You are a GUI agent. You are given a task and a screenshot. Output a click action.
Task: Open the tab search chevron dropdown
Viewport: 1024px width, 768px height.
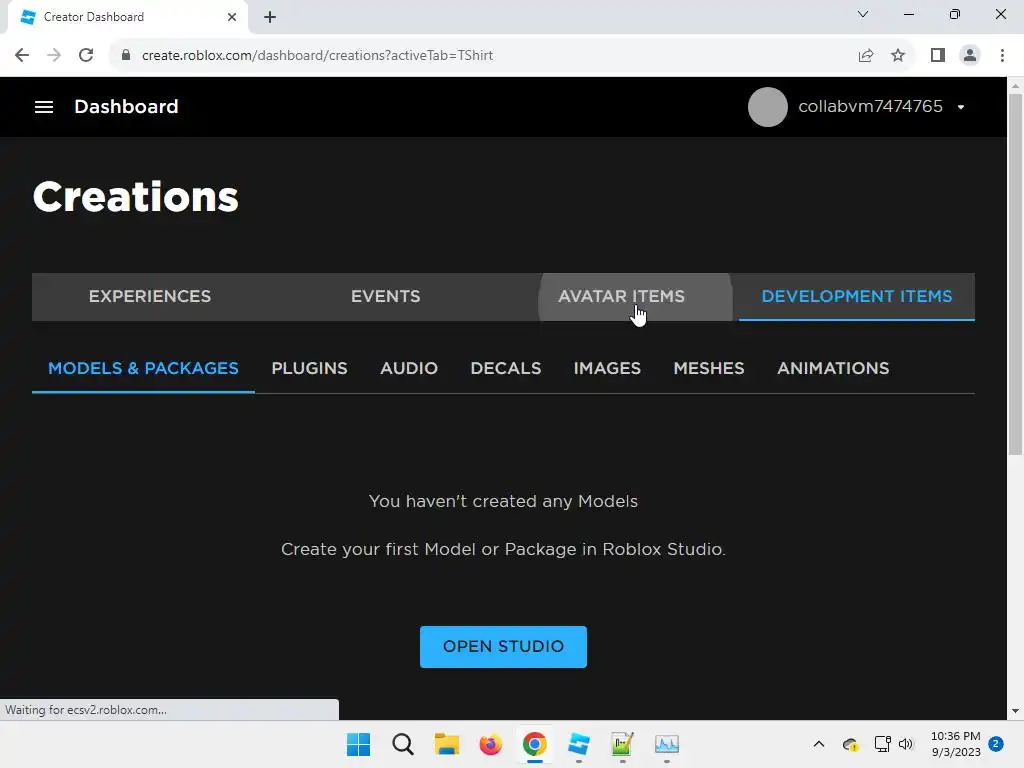[863, 14]
